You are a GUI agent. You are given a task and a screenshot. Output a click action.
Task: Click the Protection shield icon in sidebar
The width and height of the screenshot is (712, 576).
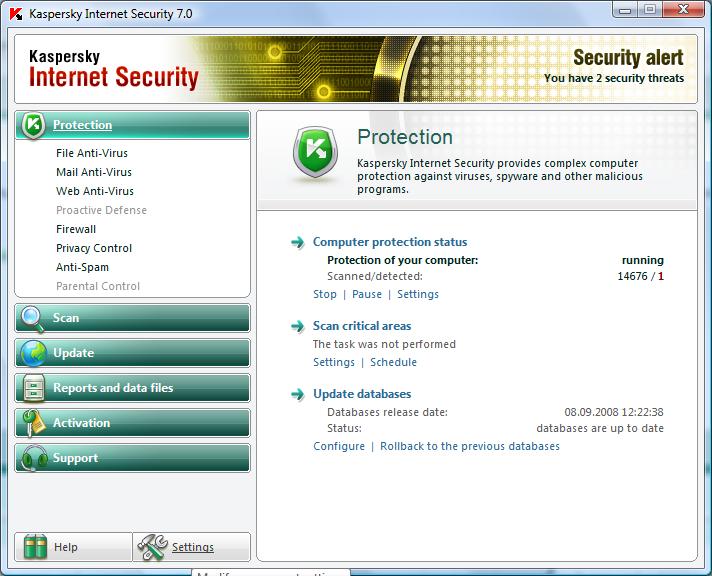pyautogui.click(x=34, y=125)
